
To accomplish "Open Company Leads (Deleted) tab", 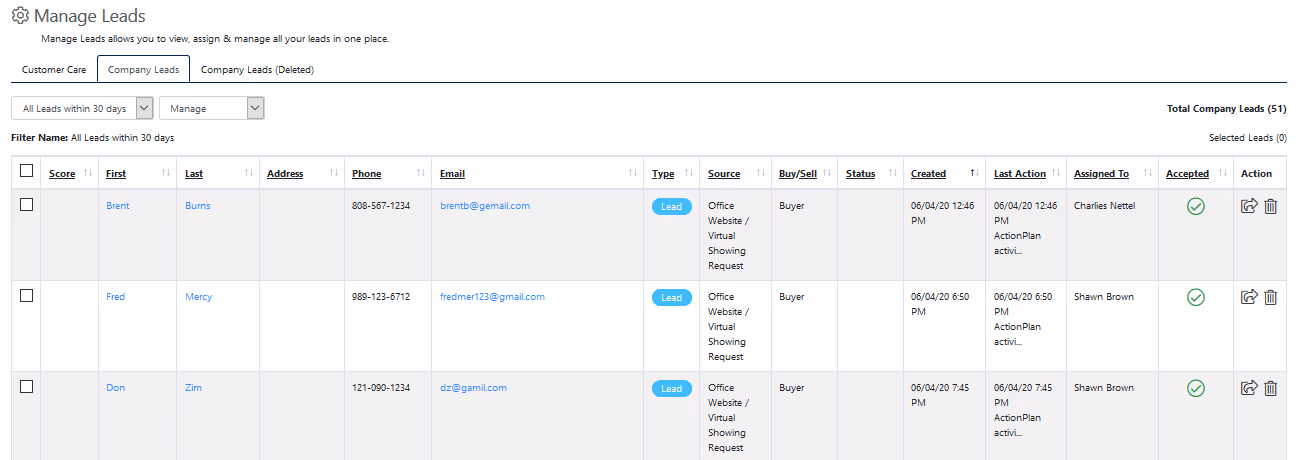I will pyautogui.click(x=257, y=70).
